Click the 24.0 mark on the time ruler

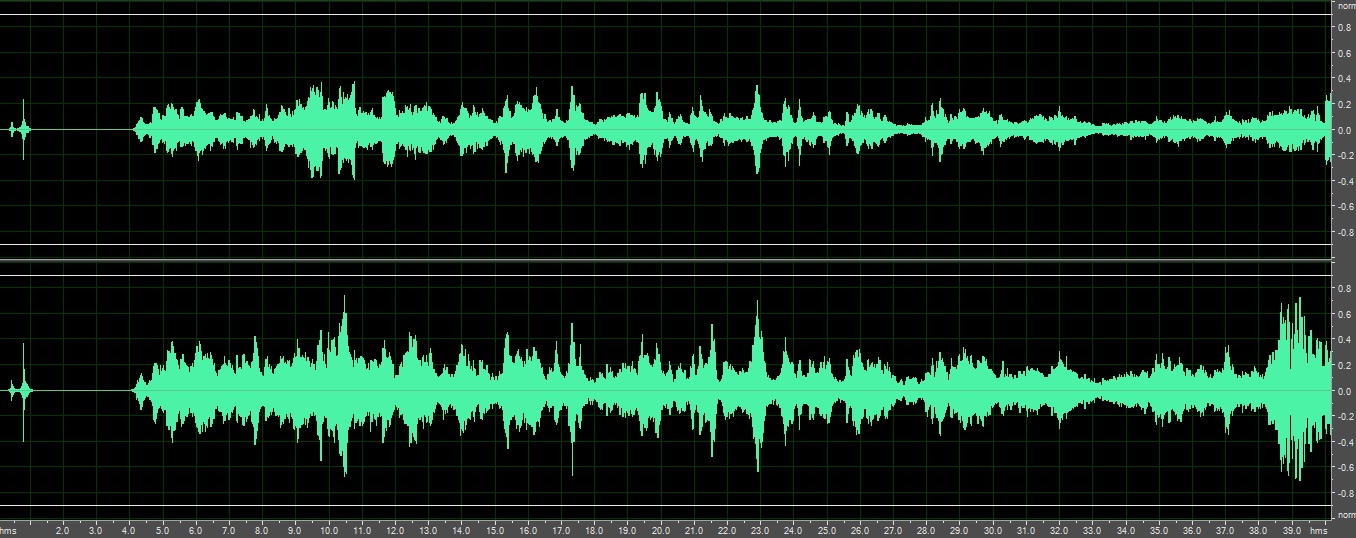(x=793, y=531)
